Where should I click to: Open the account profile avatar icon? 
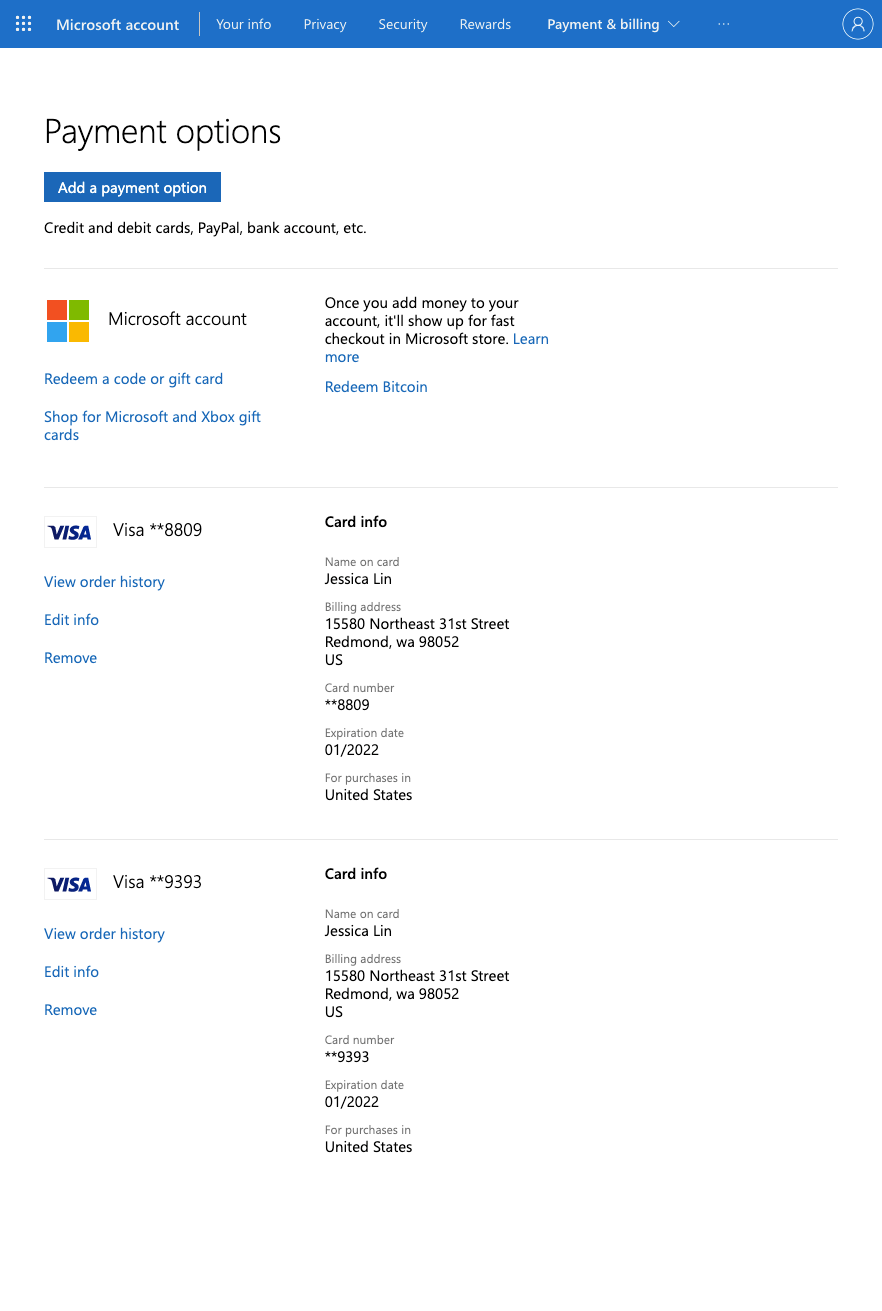click(x=857, y=24)
